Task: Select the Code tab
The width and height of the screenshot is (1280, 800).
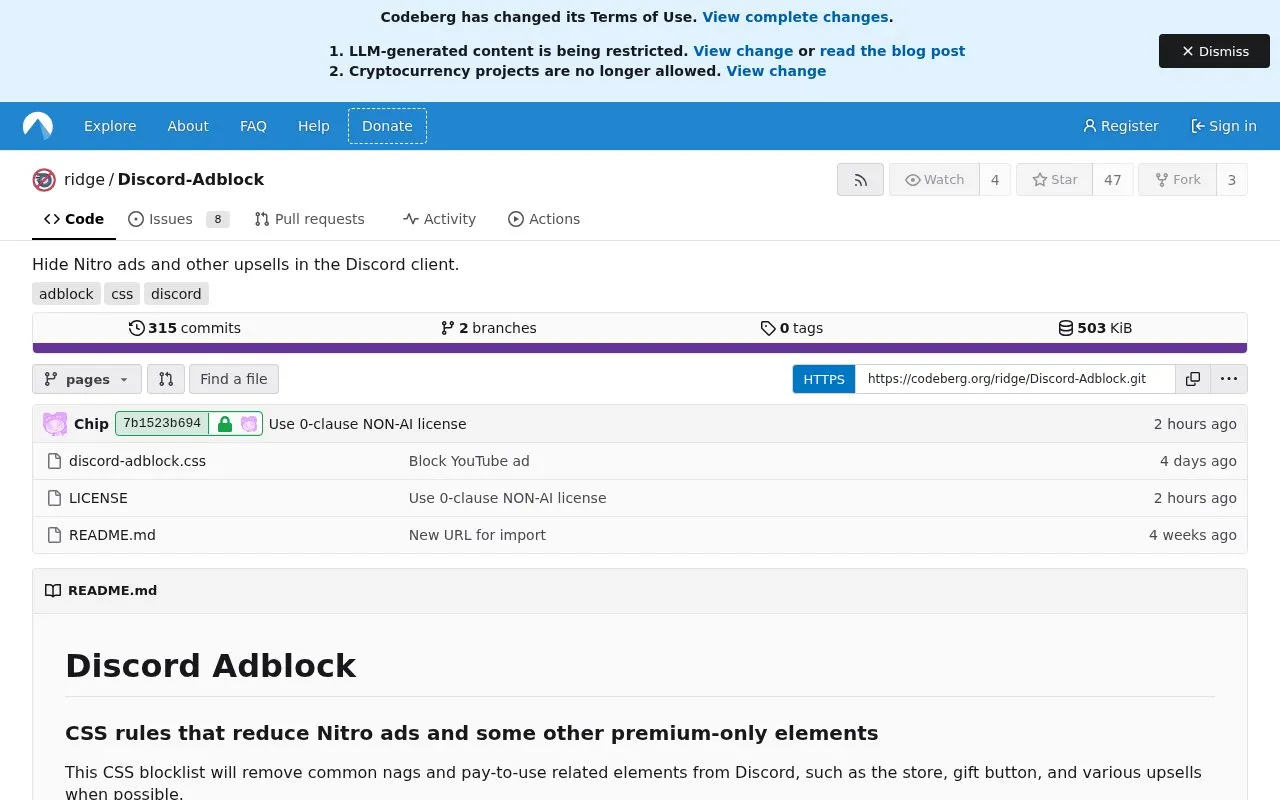Action: pyautogui.click(x=74, y=219)
